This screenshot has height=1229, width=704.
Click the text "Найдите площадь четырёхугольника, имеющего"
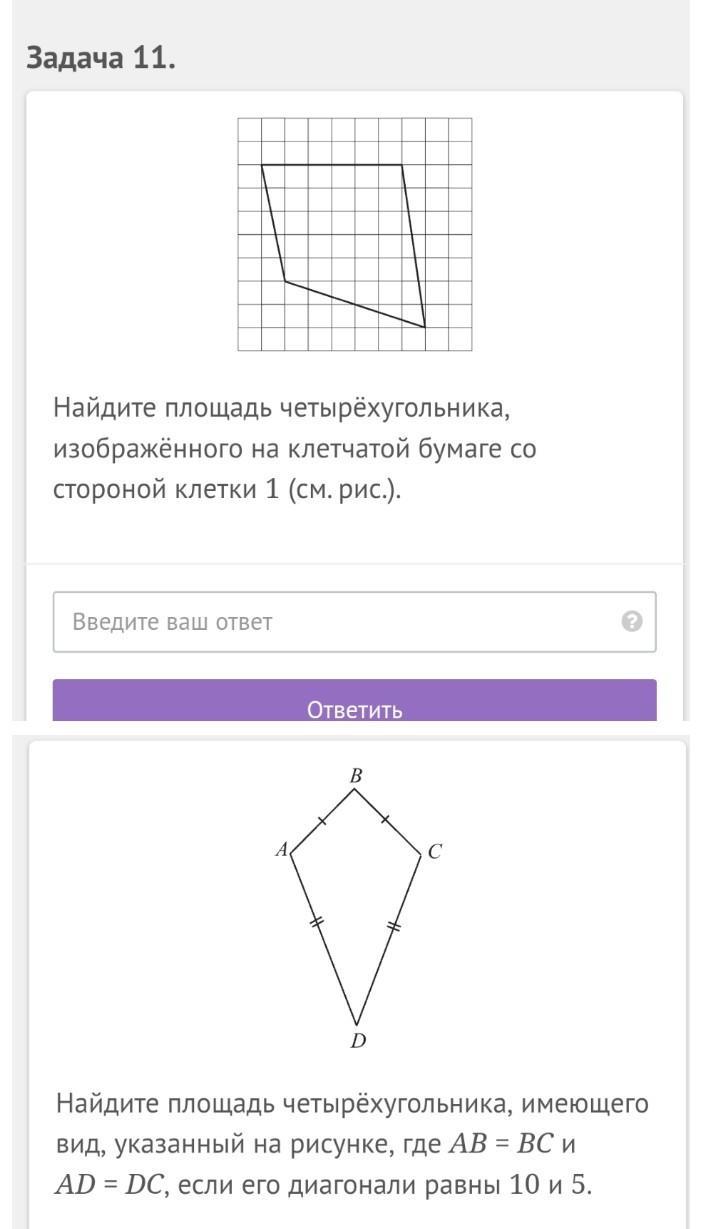point(352,1104)
